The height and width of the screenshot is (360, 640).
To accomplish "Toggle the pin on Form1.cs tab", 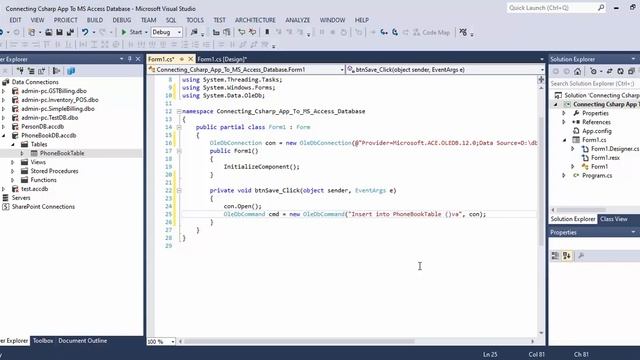I will click(182, 59).
